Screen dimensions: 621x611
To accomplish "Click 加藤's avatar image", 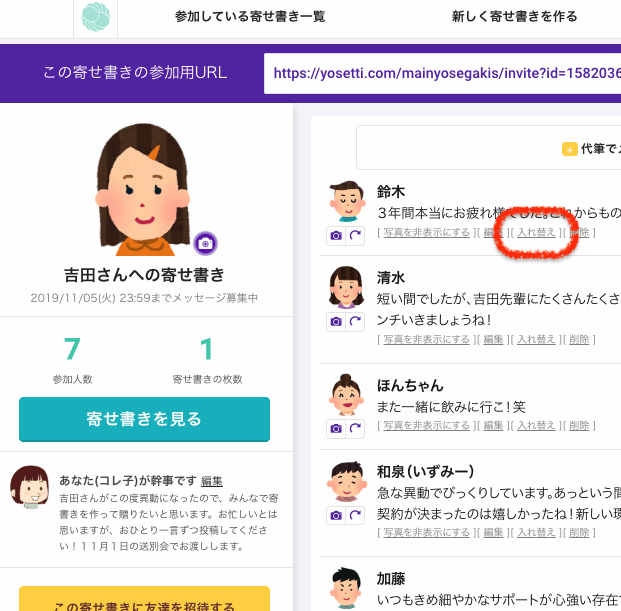I will (x=346, y=588).
